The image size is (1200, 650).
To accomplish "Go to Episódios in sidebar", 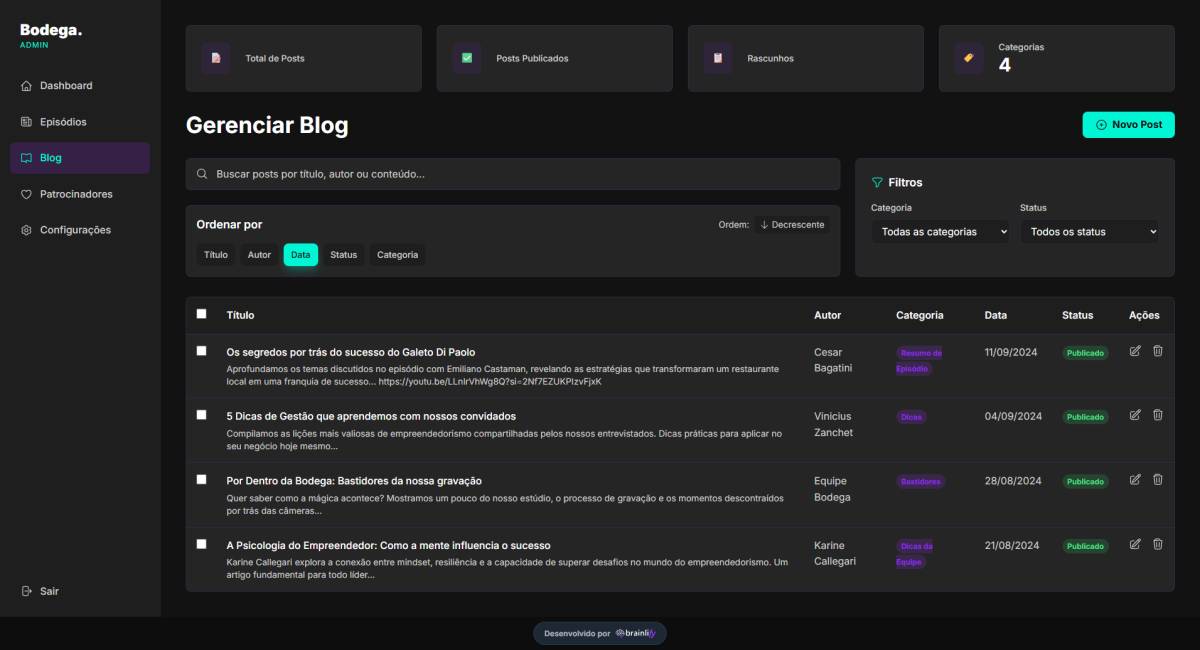I will pyautogui.click(x=80, y=122).
